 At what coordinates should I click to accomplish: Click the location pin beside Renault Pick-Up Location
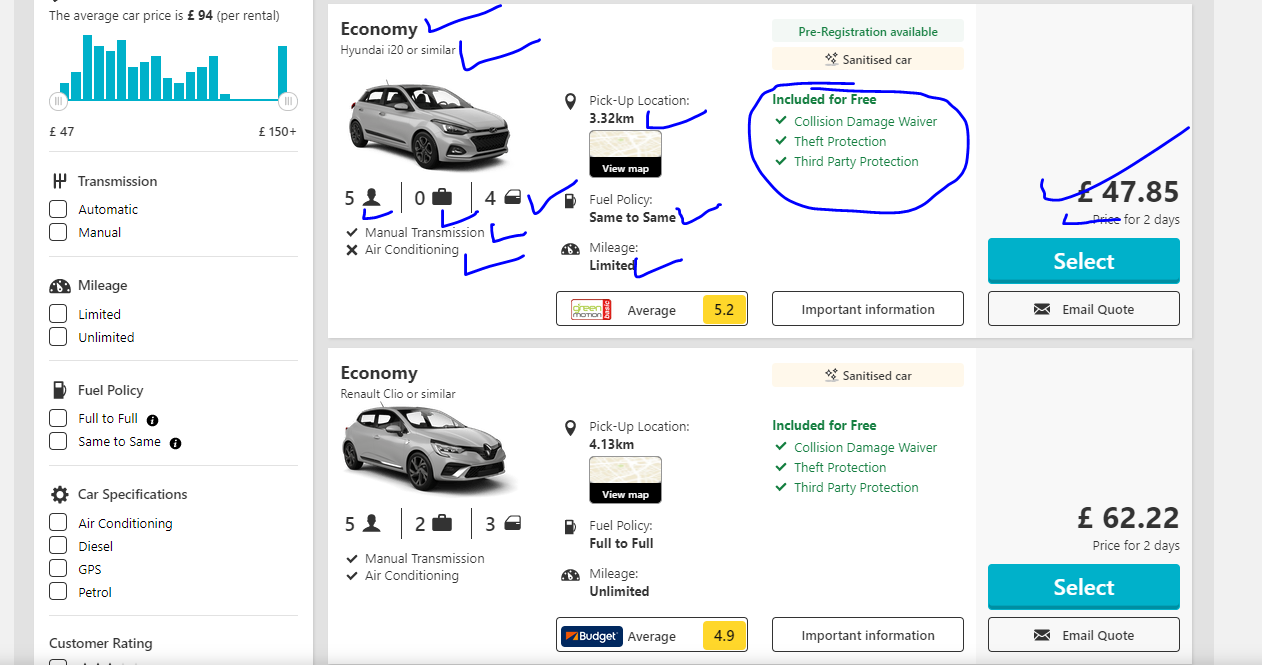point(570,428)
